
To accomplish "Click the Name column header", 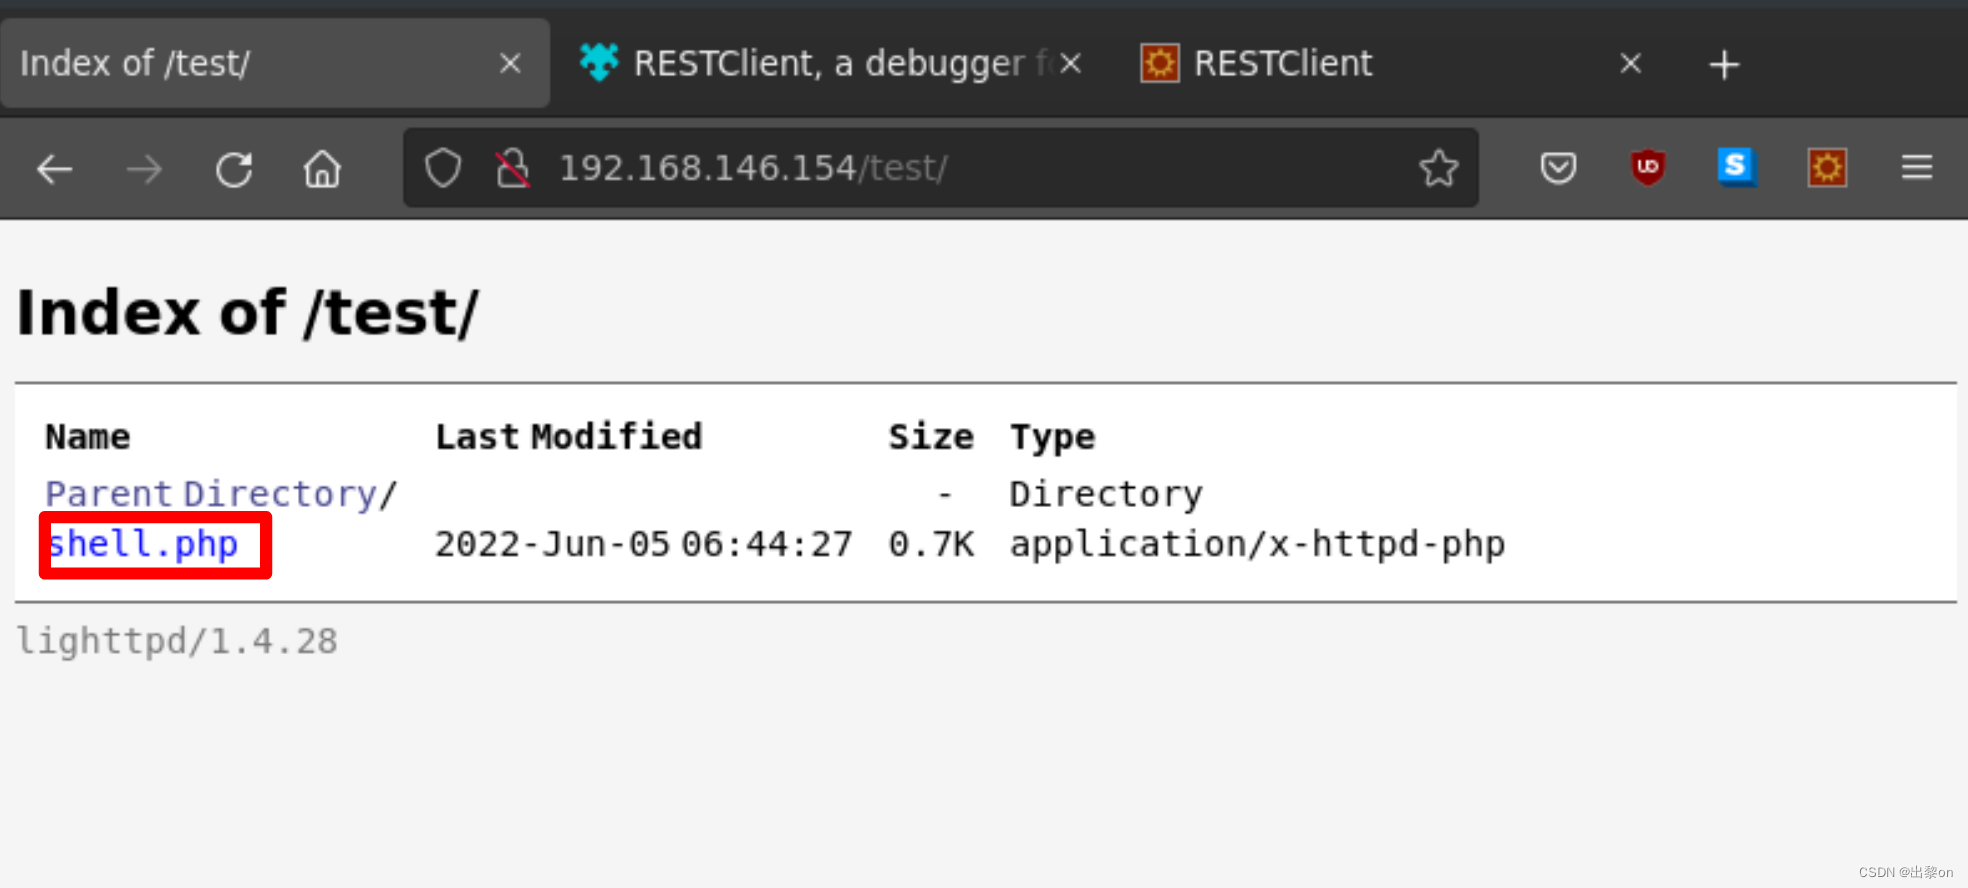I will [x=88, y=437].
